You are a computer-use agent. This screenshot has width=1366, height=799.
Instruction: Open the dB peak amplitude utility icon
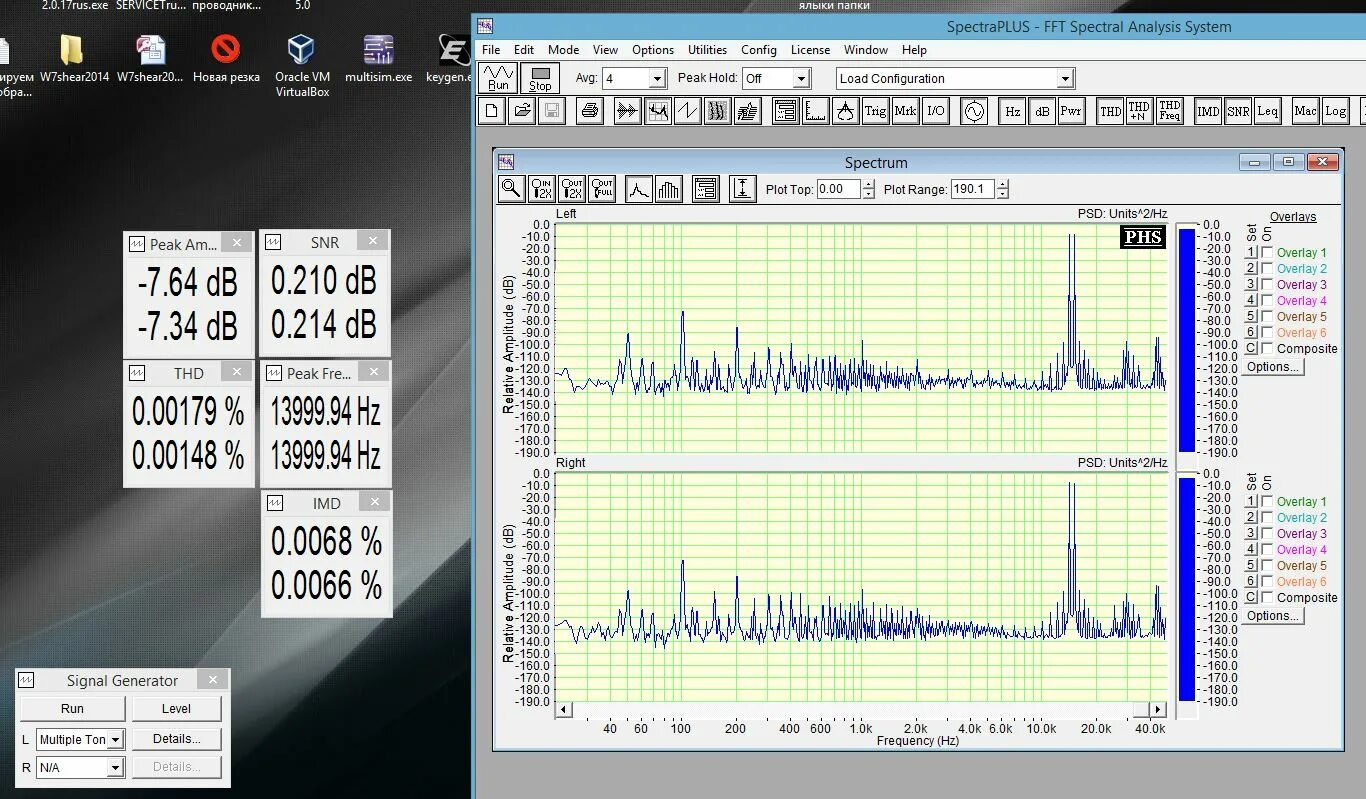click(x=1041, y=111)
